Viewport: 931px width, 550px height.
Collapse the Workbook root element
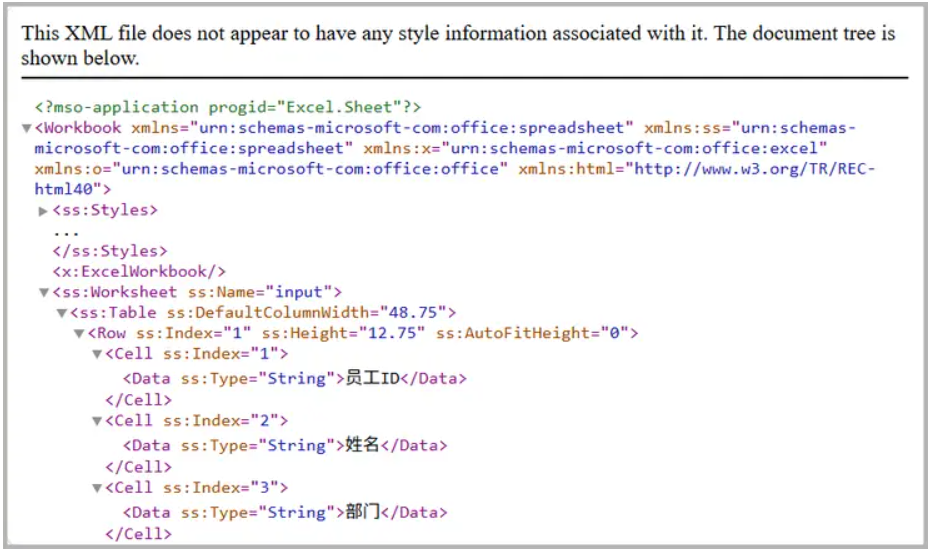coord(26,129)
